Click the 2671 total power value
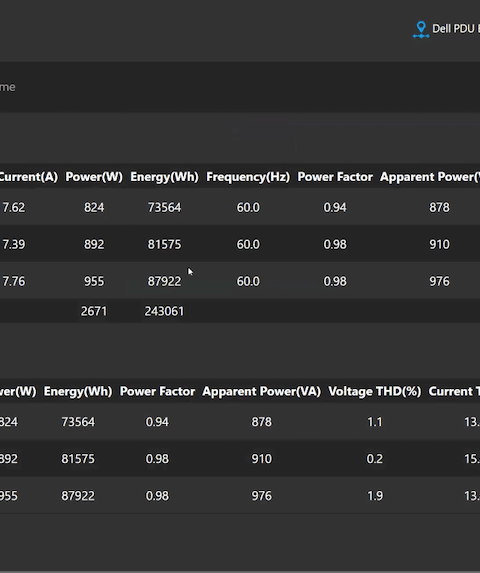 [x=94, y=311]
